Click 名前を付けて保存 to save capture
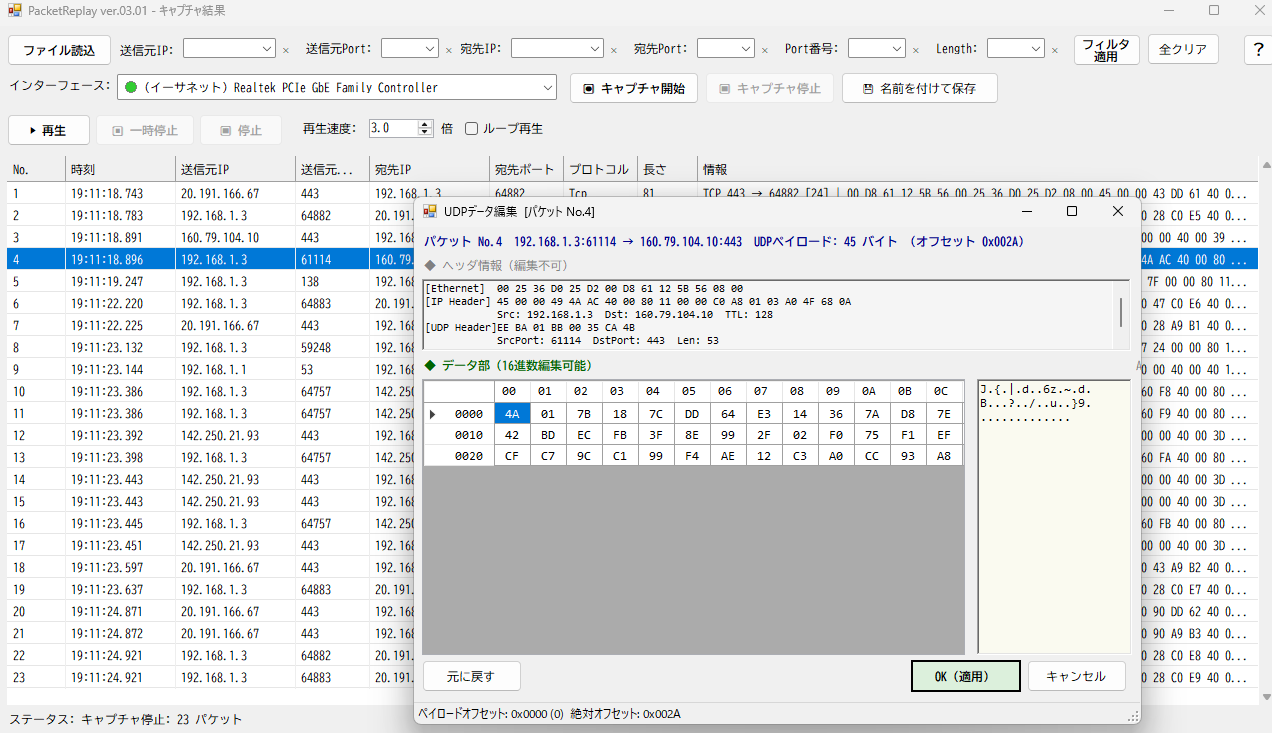The width and height of the screenshot is (1272, 733). point(920,88)
